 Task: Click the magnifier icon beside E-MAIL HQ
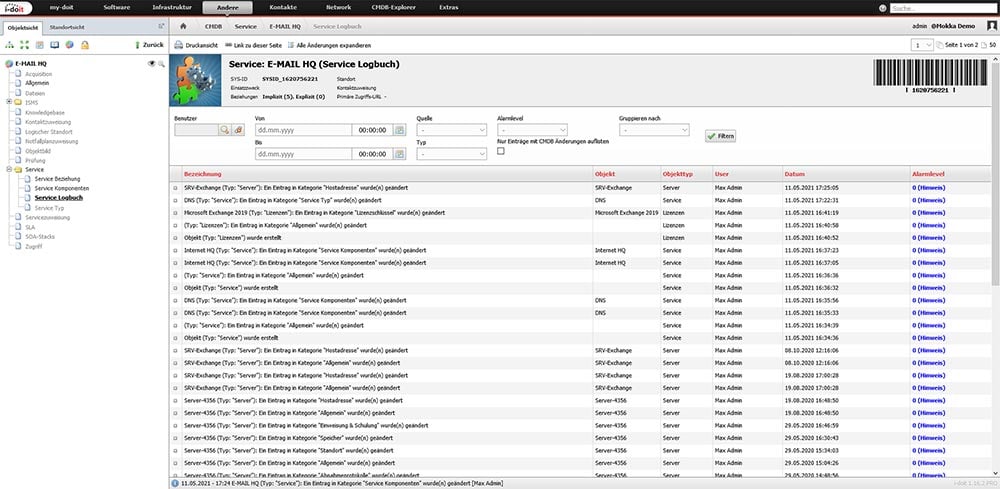click(161, 64)
